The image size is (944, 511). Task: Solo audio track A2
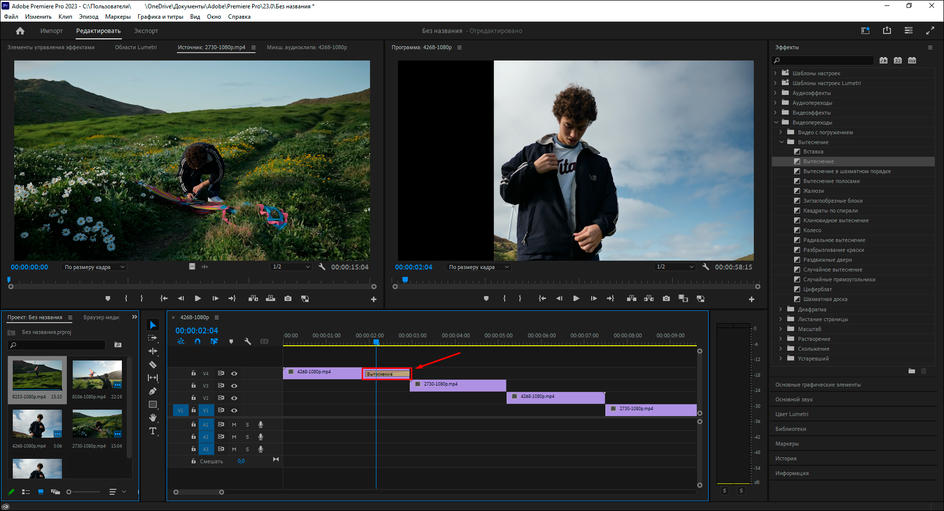pyautogui.click(x=247, y=437)
